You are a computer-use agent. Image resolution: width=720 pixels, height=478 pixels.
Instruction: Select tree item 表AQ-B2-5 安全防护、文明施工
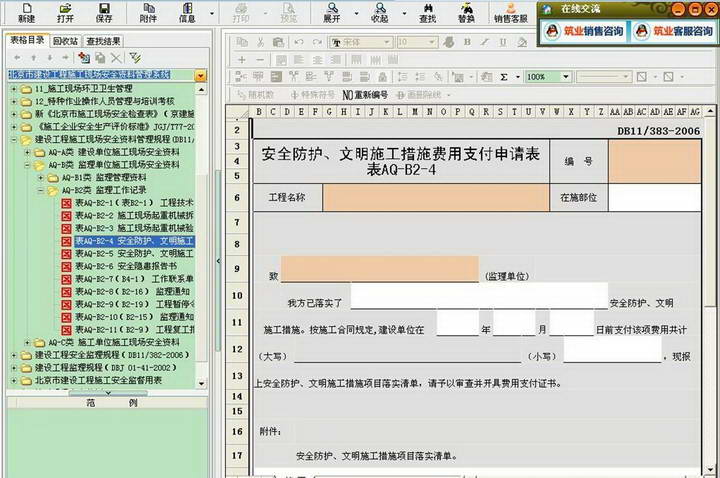tap(134, 253)
